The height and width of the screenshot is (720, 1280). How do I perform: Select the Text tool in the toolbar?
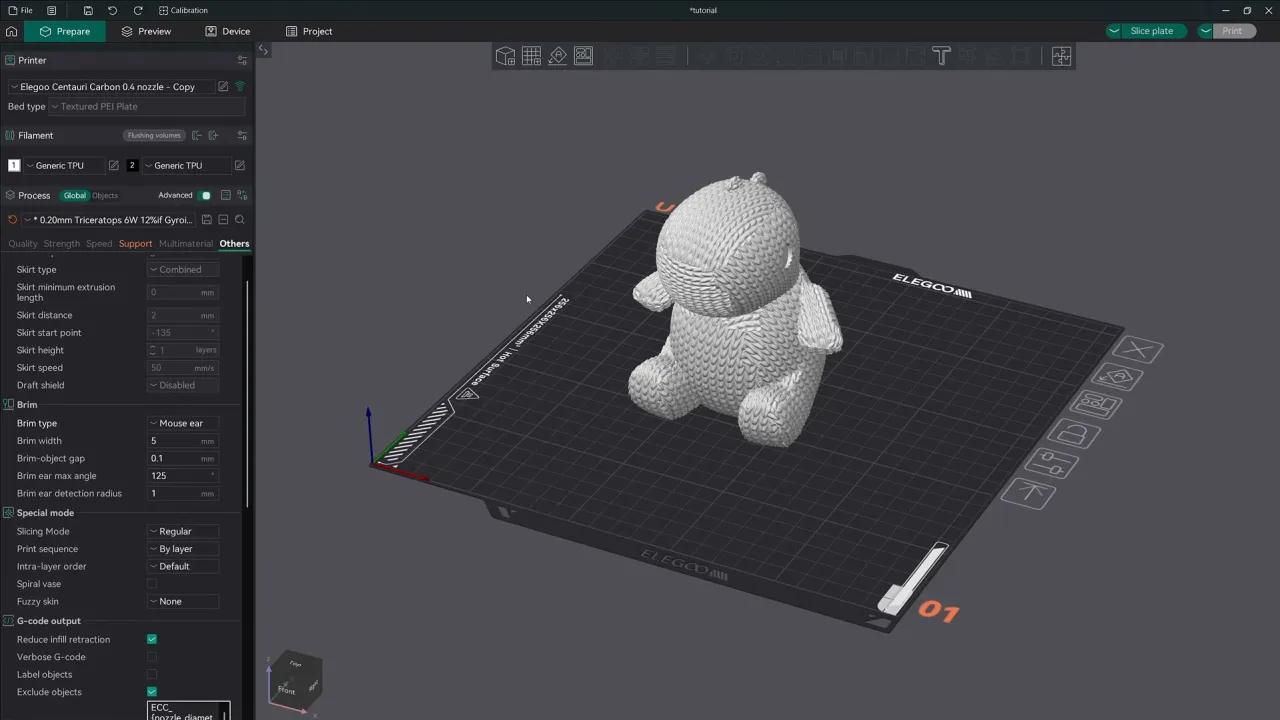pos(941,56)
